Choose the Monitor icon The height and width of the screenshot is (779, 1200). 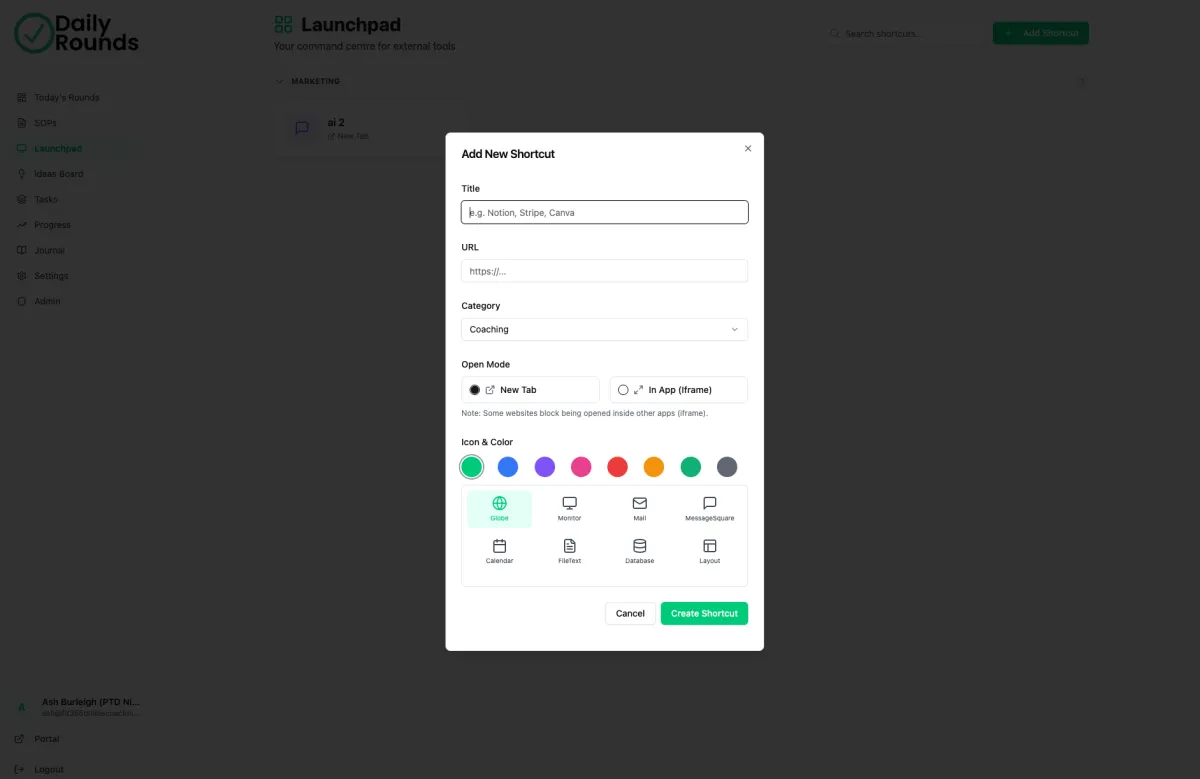tap(569, 509)
